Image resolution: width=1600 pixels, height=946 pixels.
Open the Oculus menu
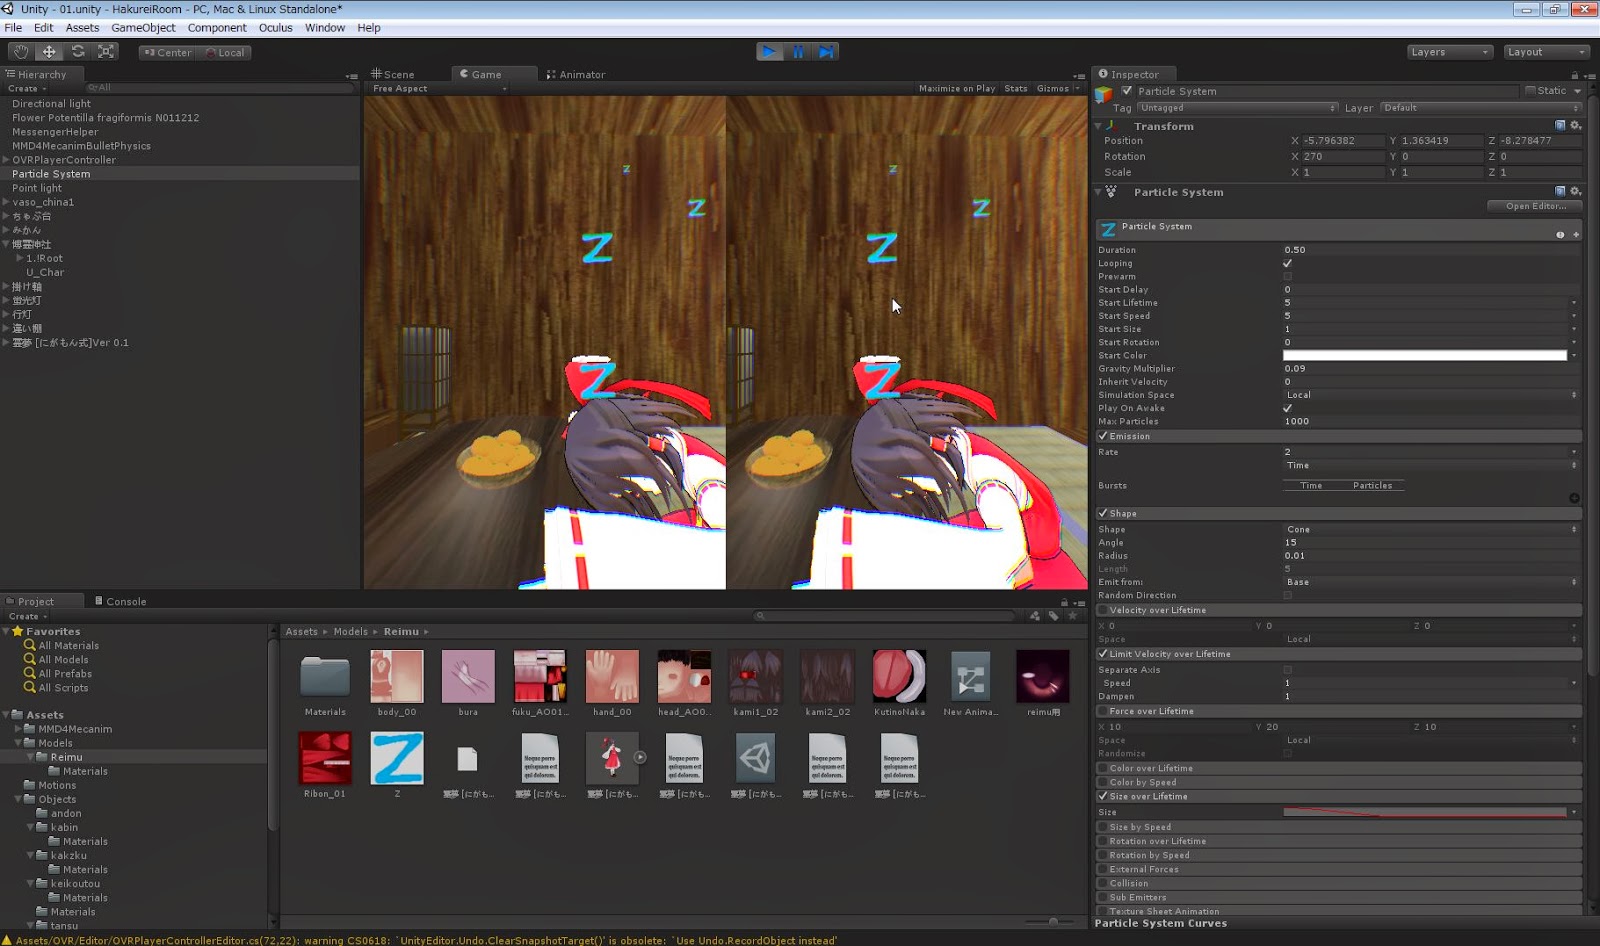[276, 28]
